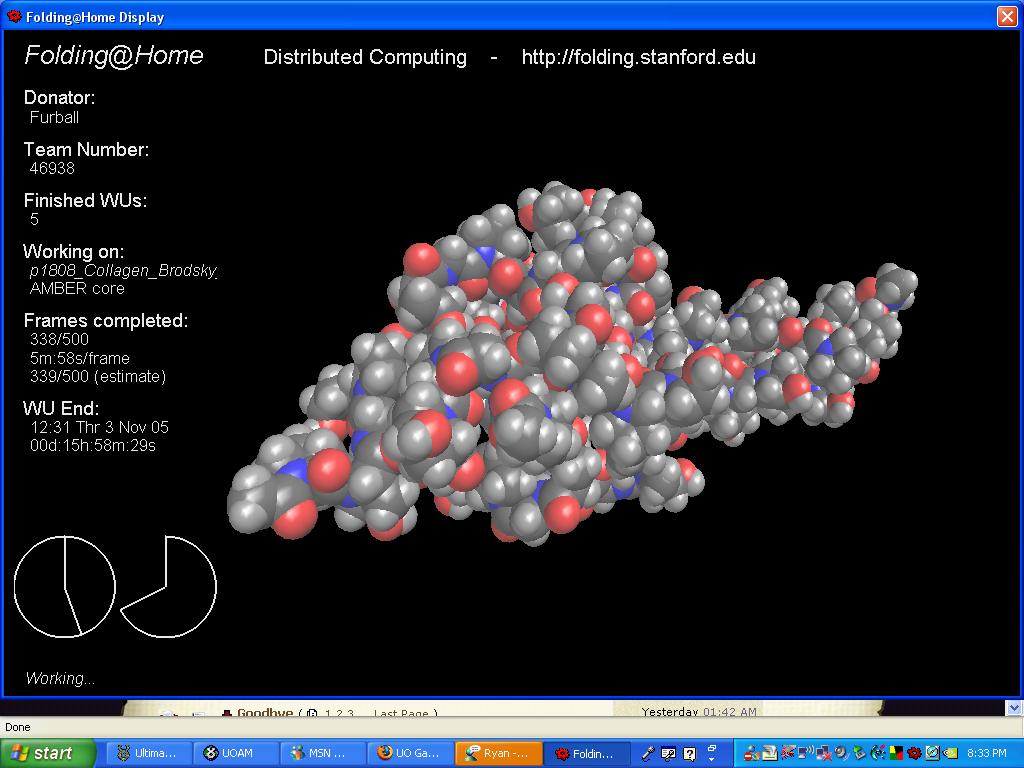Click the donator name Furball
Screen dimensions: 1024x768
click(54, 118)
